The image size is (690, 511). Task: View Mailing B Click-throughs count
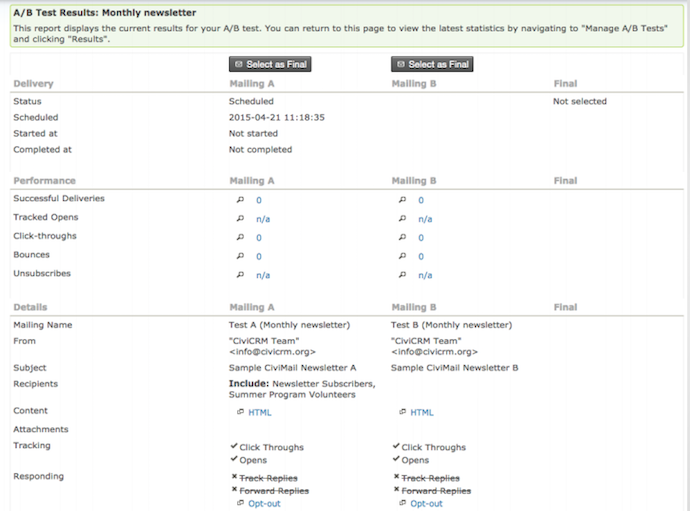[421, 238]
